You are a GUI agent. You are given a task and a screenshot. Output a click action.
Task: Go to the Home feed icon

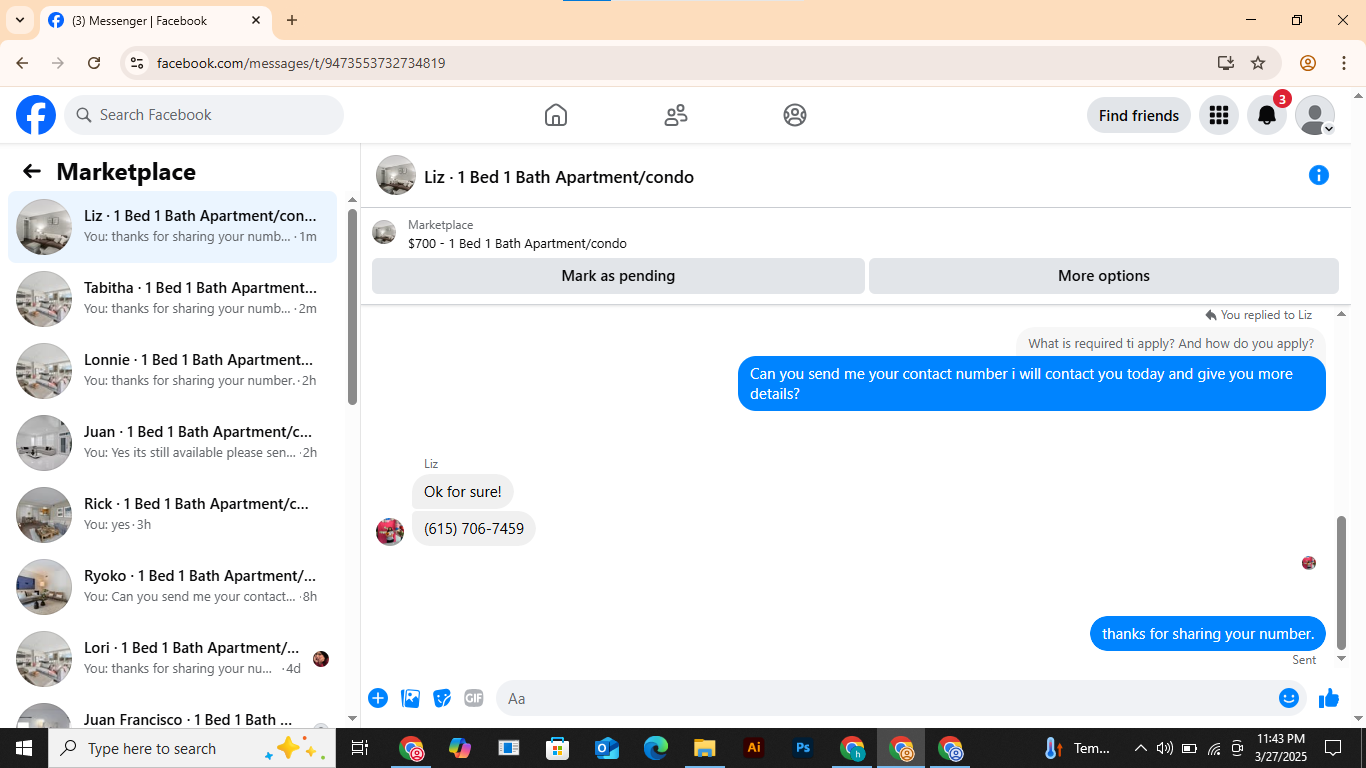pyautogui.click(x=556, y=115)
